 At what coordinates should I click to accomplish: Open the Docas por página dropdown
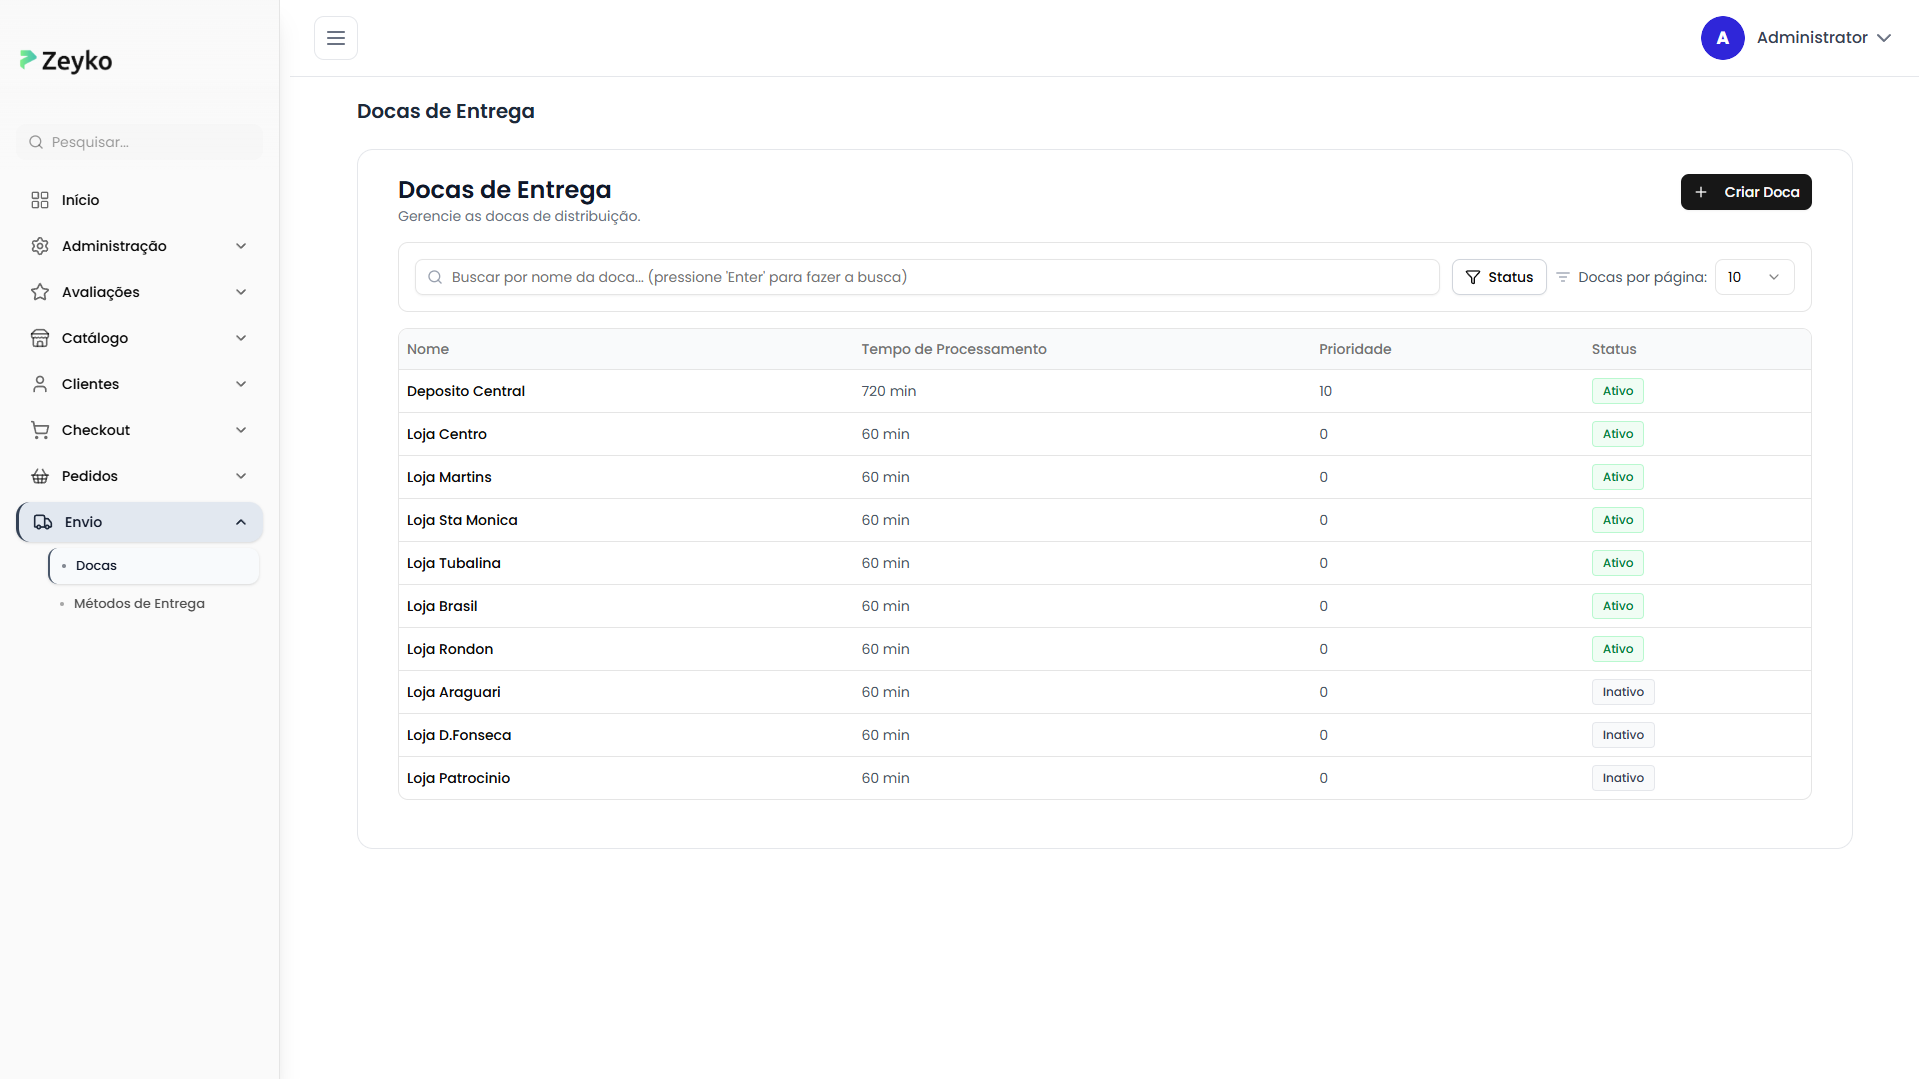[x=1754, y=277]
